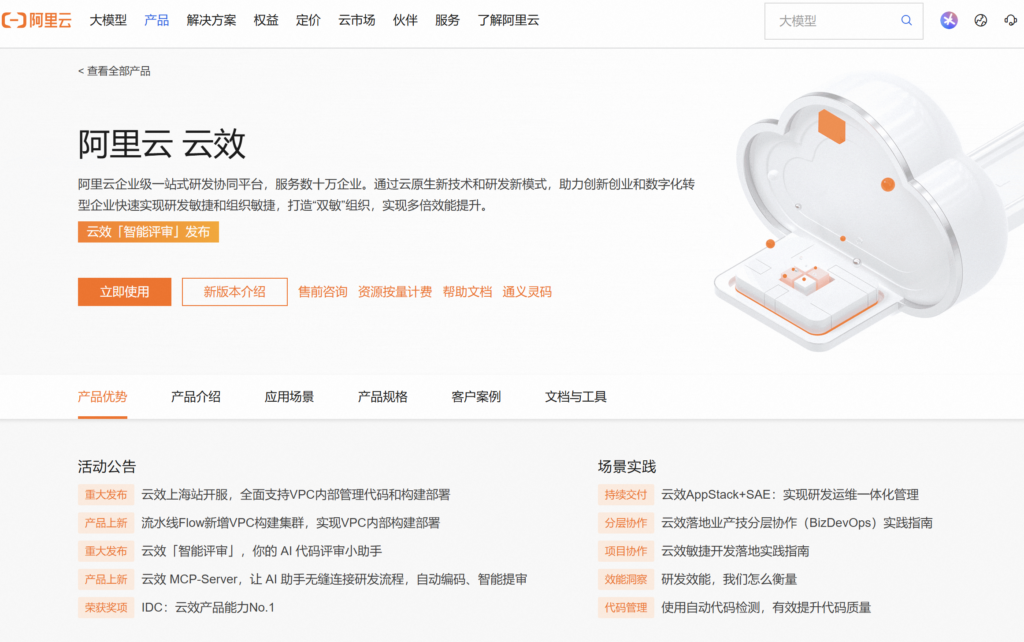
Task: Open the purple AI assistant icon
Action: (949, 20)
